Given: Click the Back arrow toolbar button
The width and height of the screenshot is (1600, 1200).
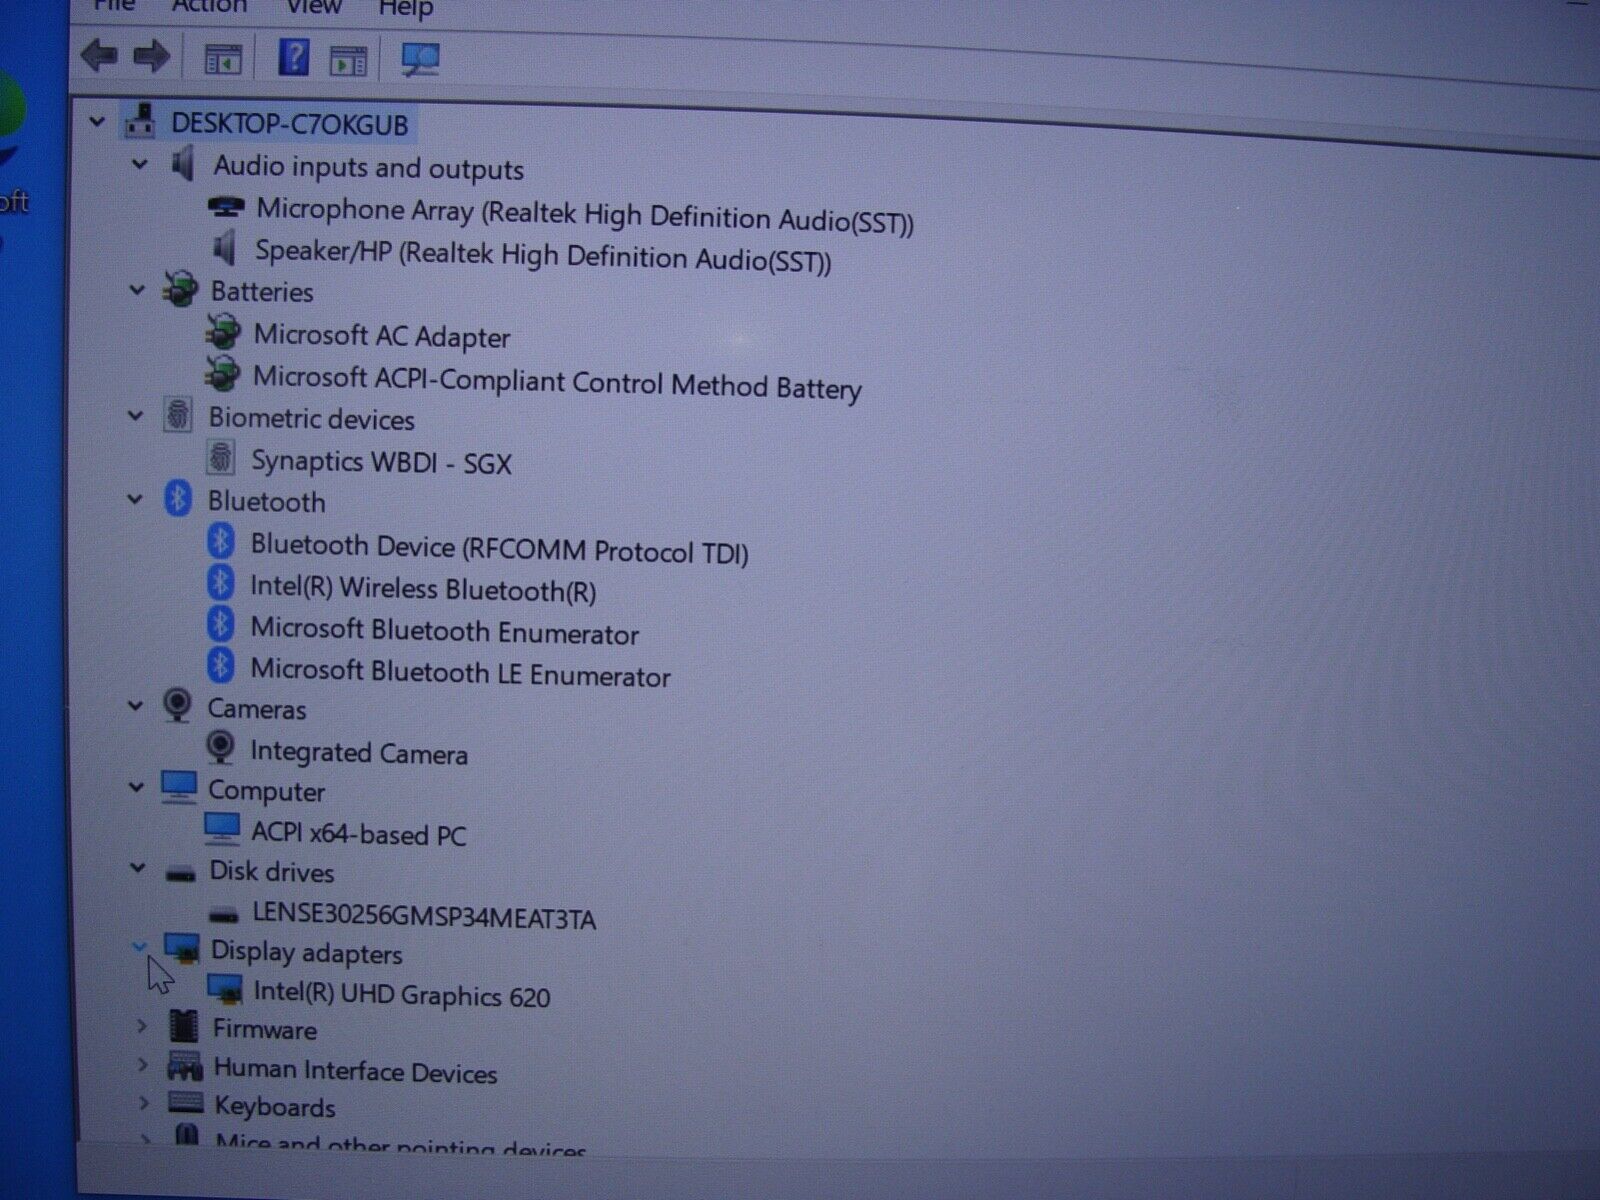Looking at the screenshot, I should point(99,55).
